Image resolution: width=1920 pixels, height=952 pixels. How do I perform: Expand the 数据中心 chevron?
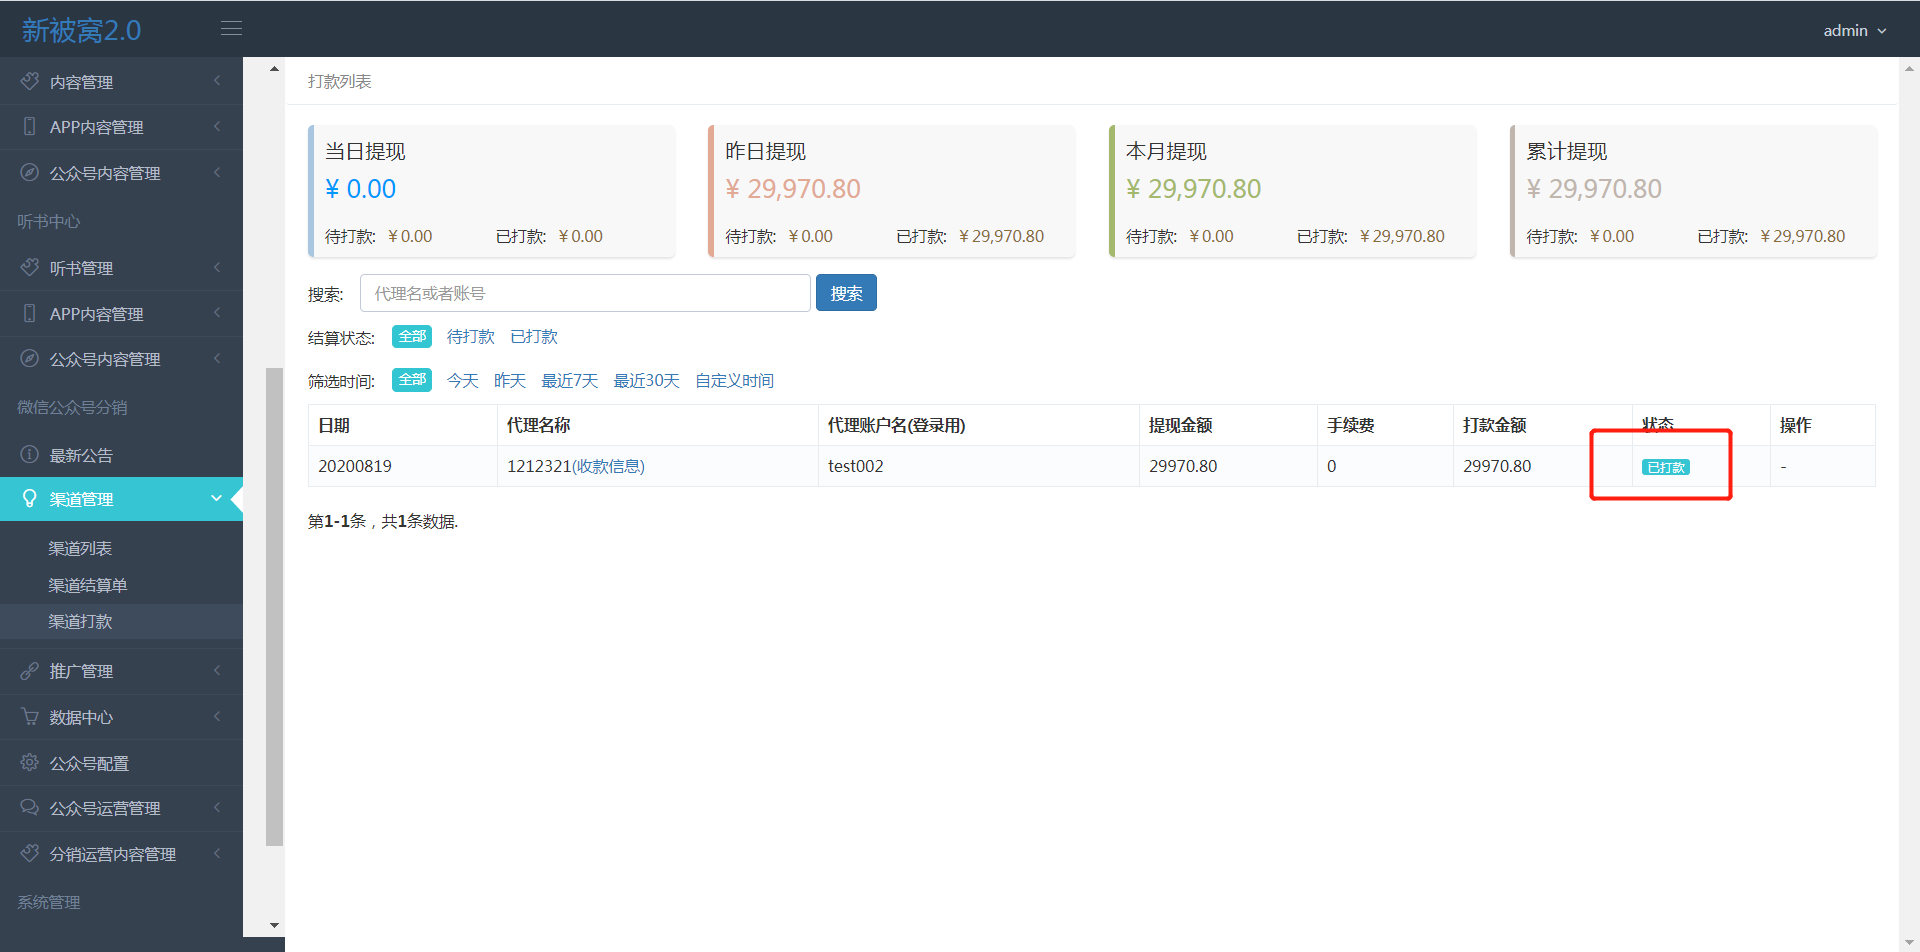pos(217,716)
